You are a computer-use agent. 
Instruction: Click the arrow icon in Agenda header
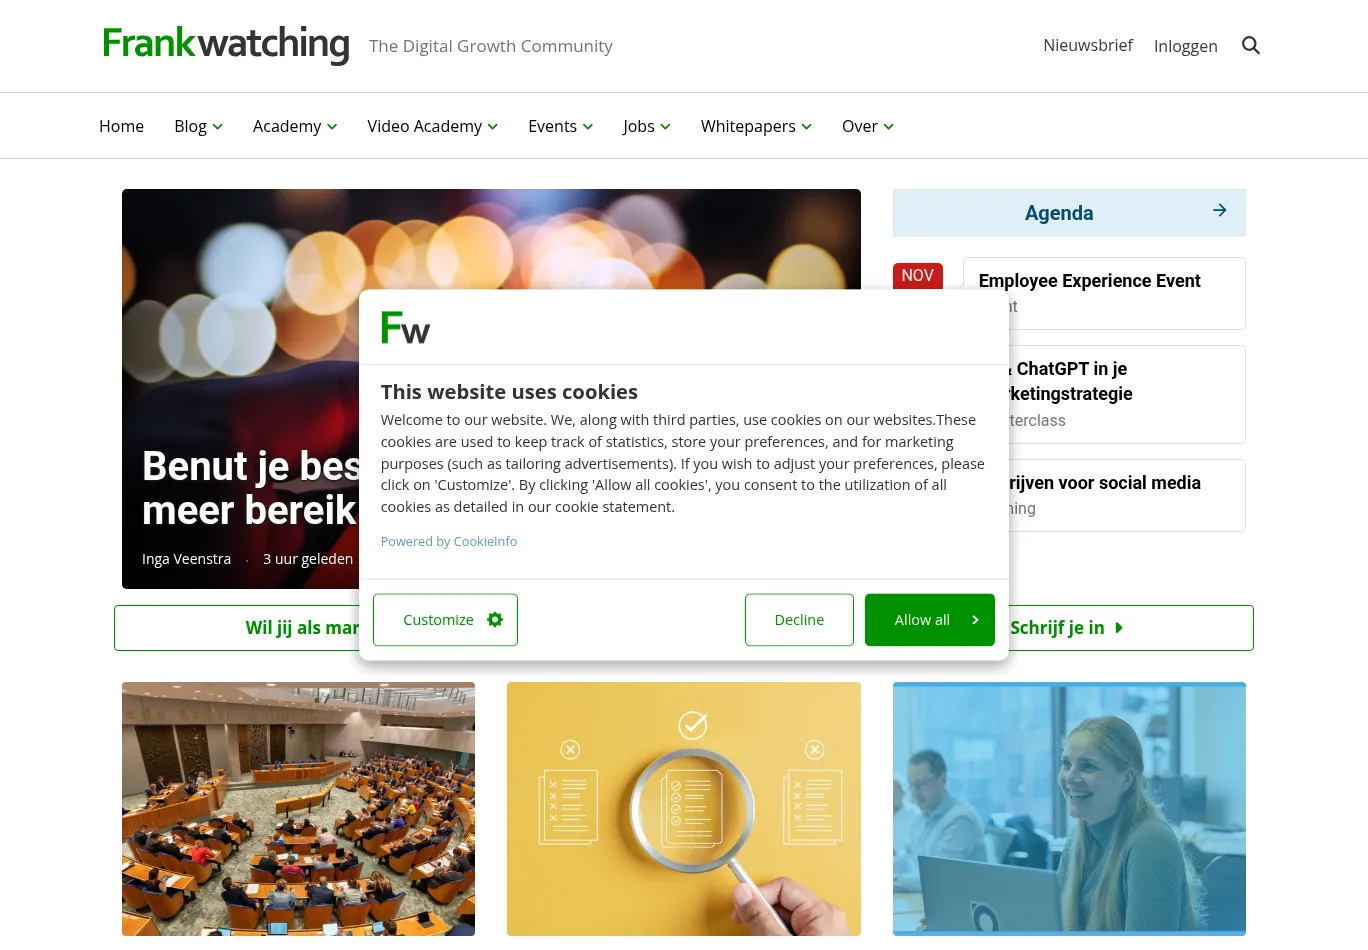point(1219,210)
